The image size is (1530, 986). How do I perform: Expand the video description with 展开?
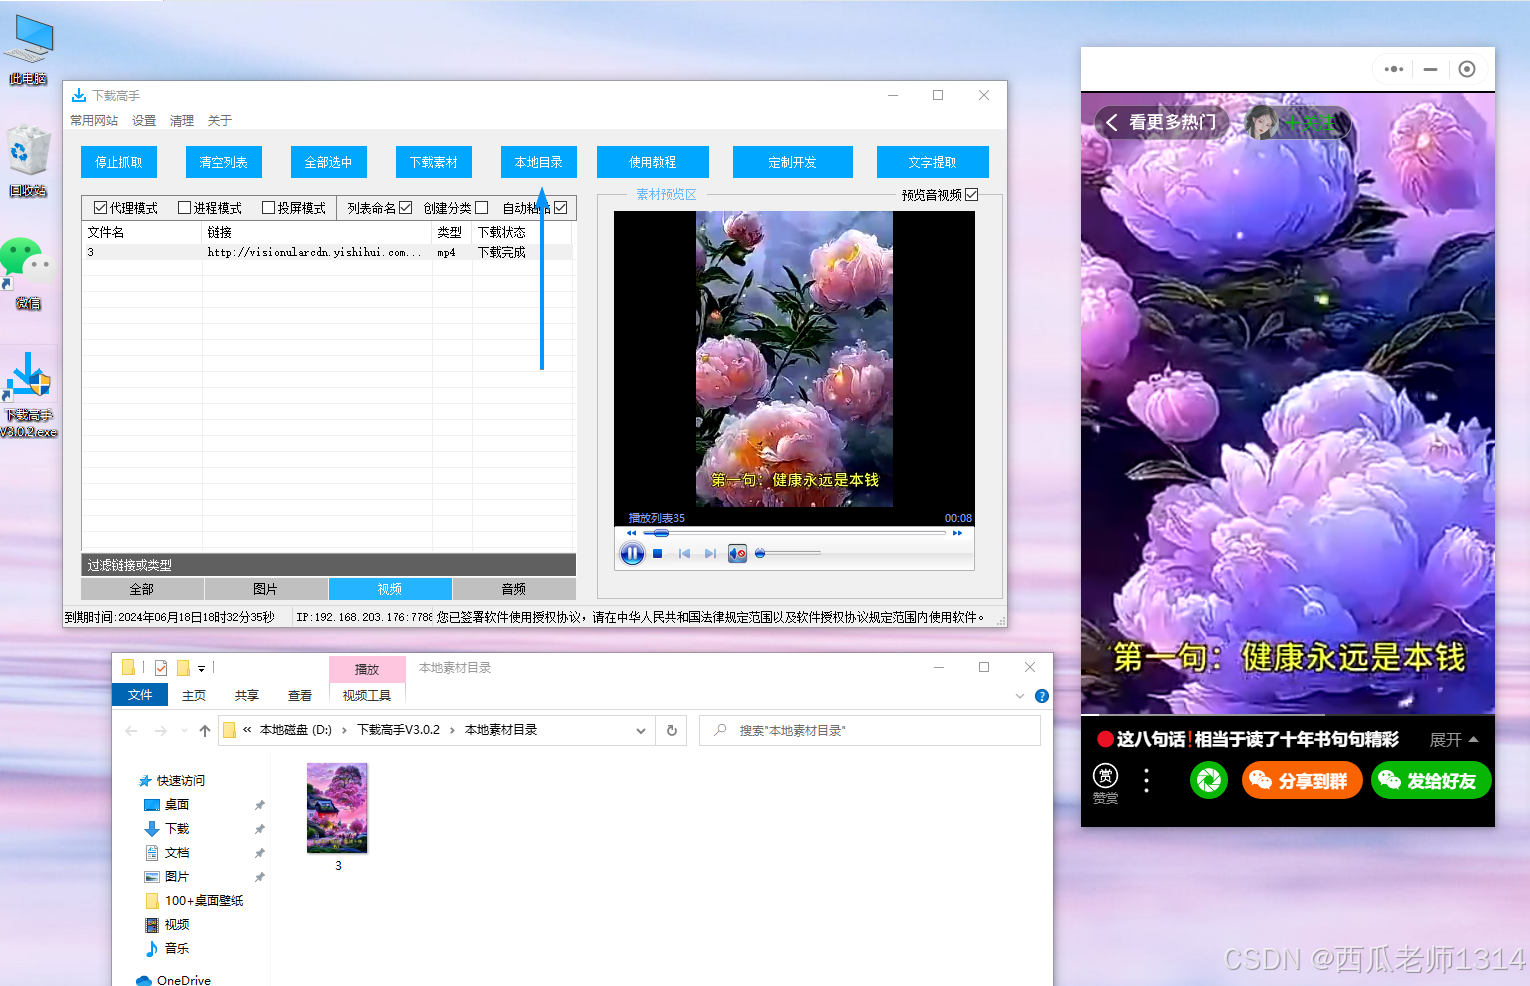(1454, 740)
